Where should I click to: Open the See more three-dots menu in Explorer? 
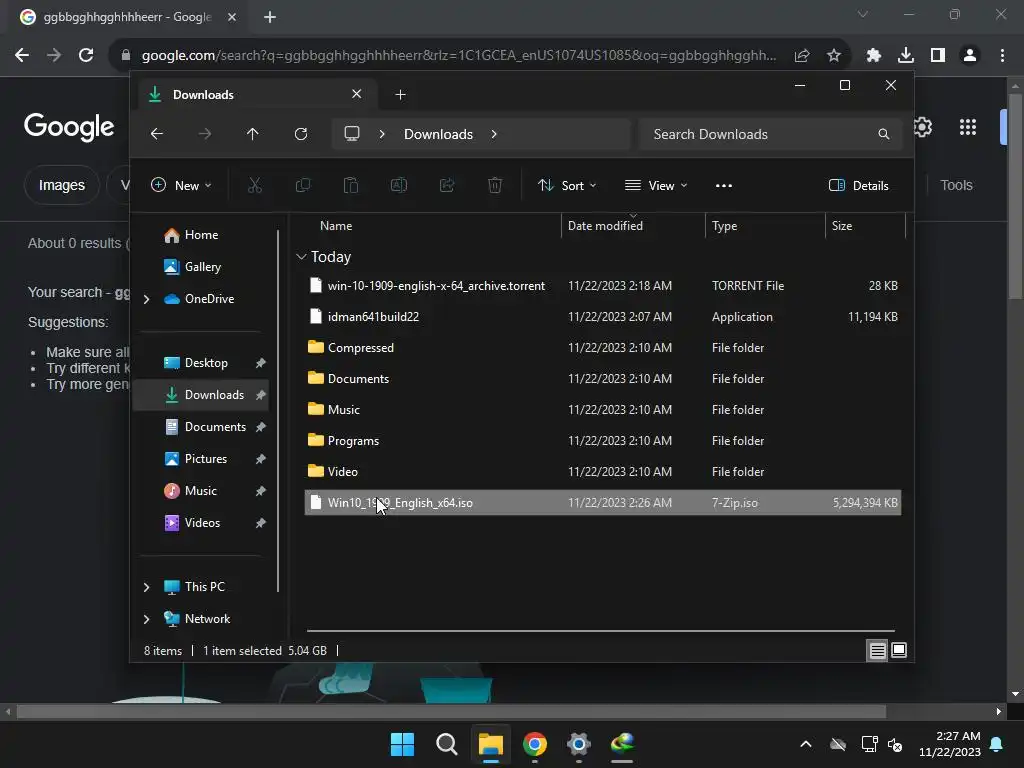(724, 185)
